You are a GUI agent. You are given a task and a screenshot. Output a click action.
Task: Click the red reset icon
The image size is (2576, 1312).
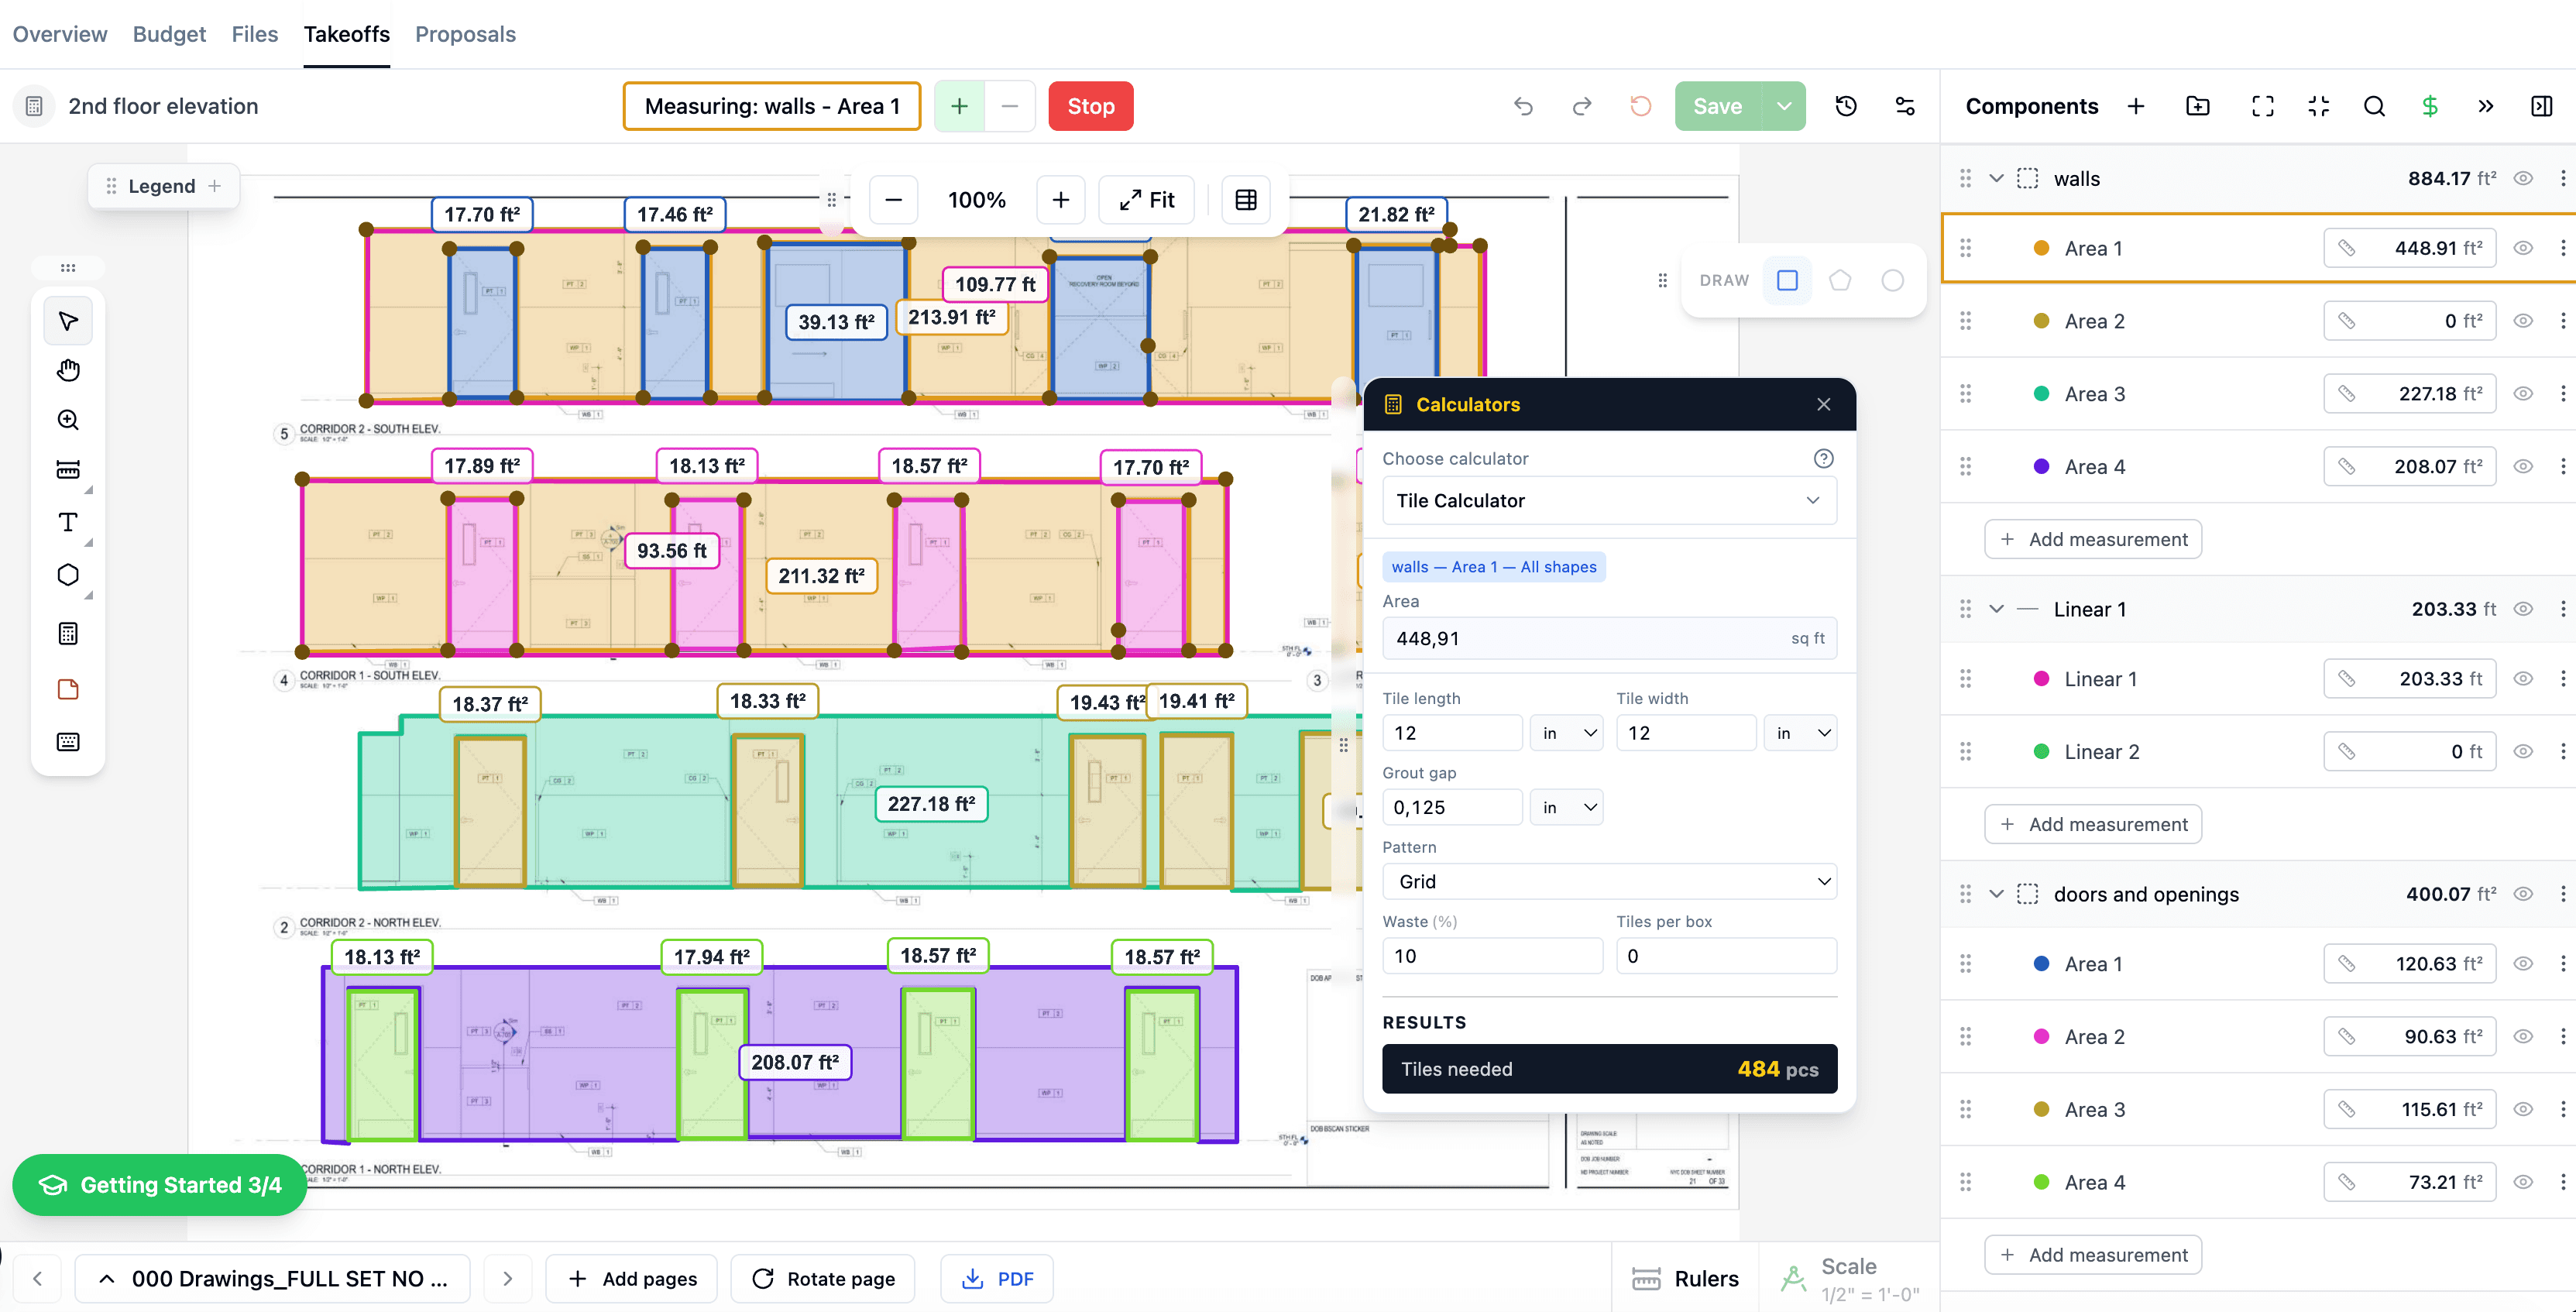click(1641, 106)
